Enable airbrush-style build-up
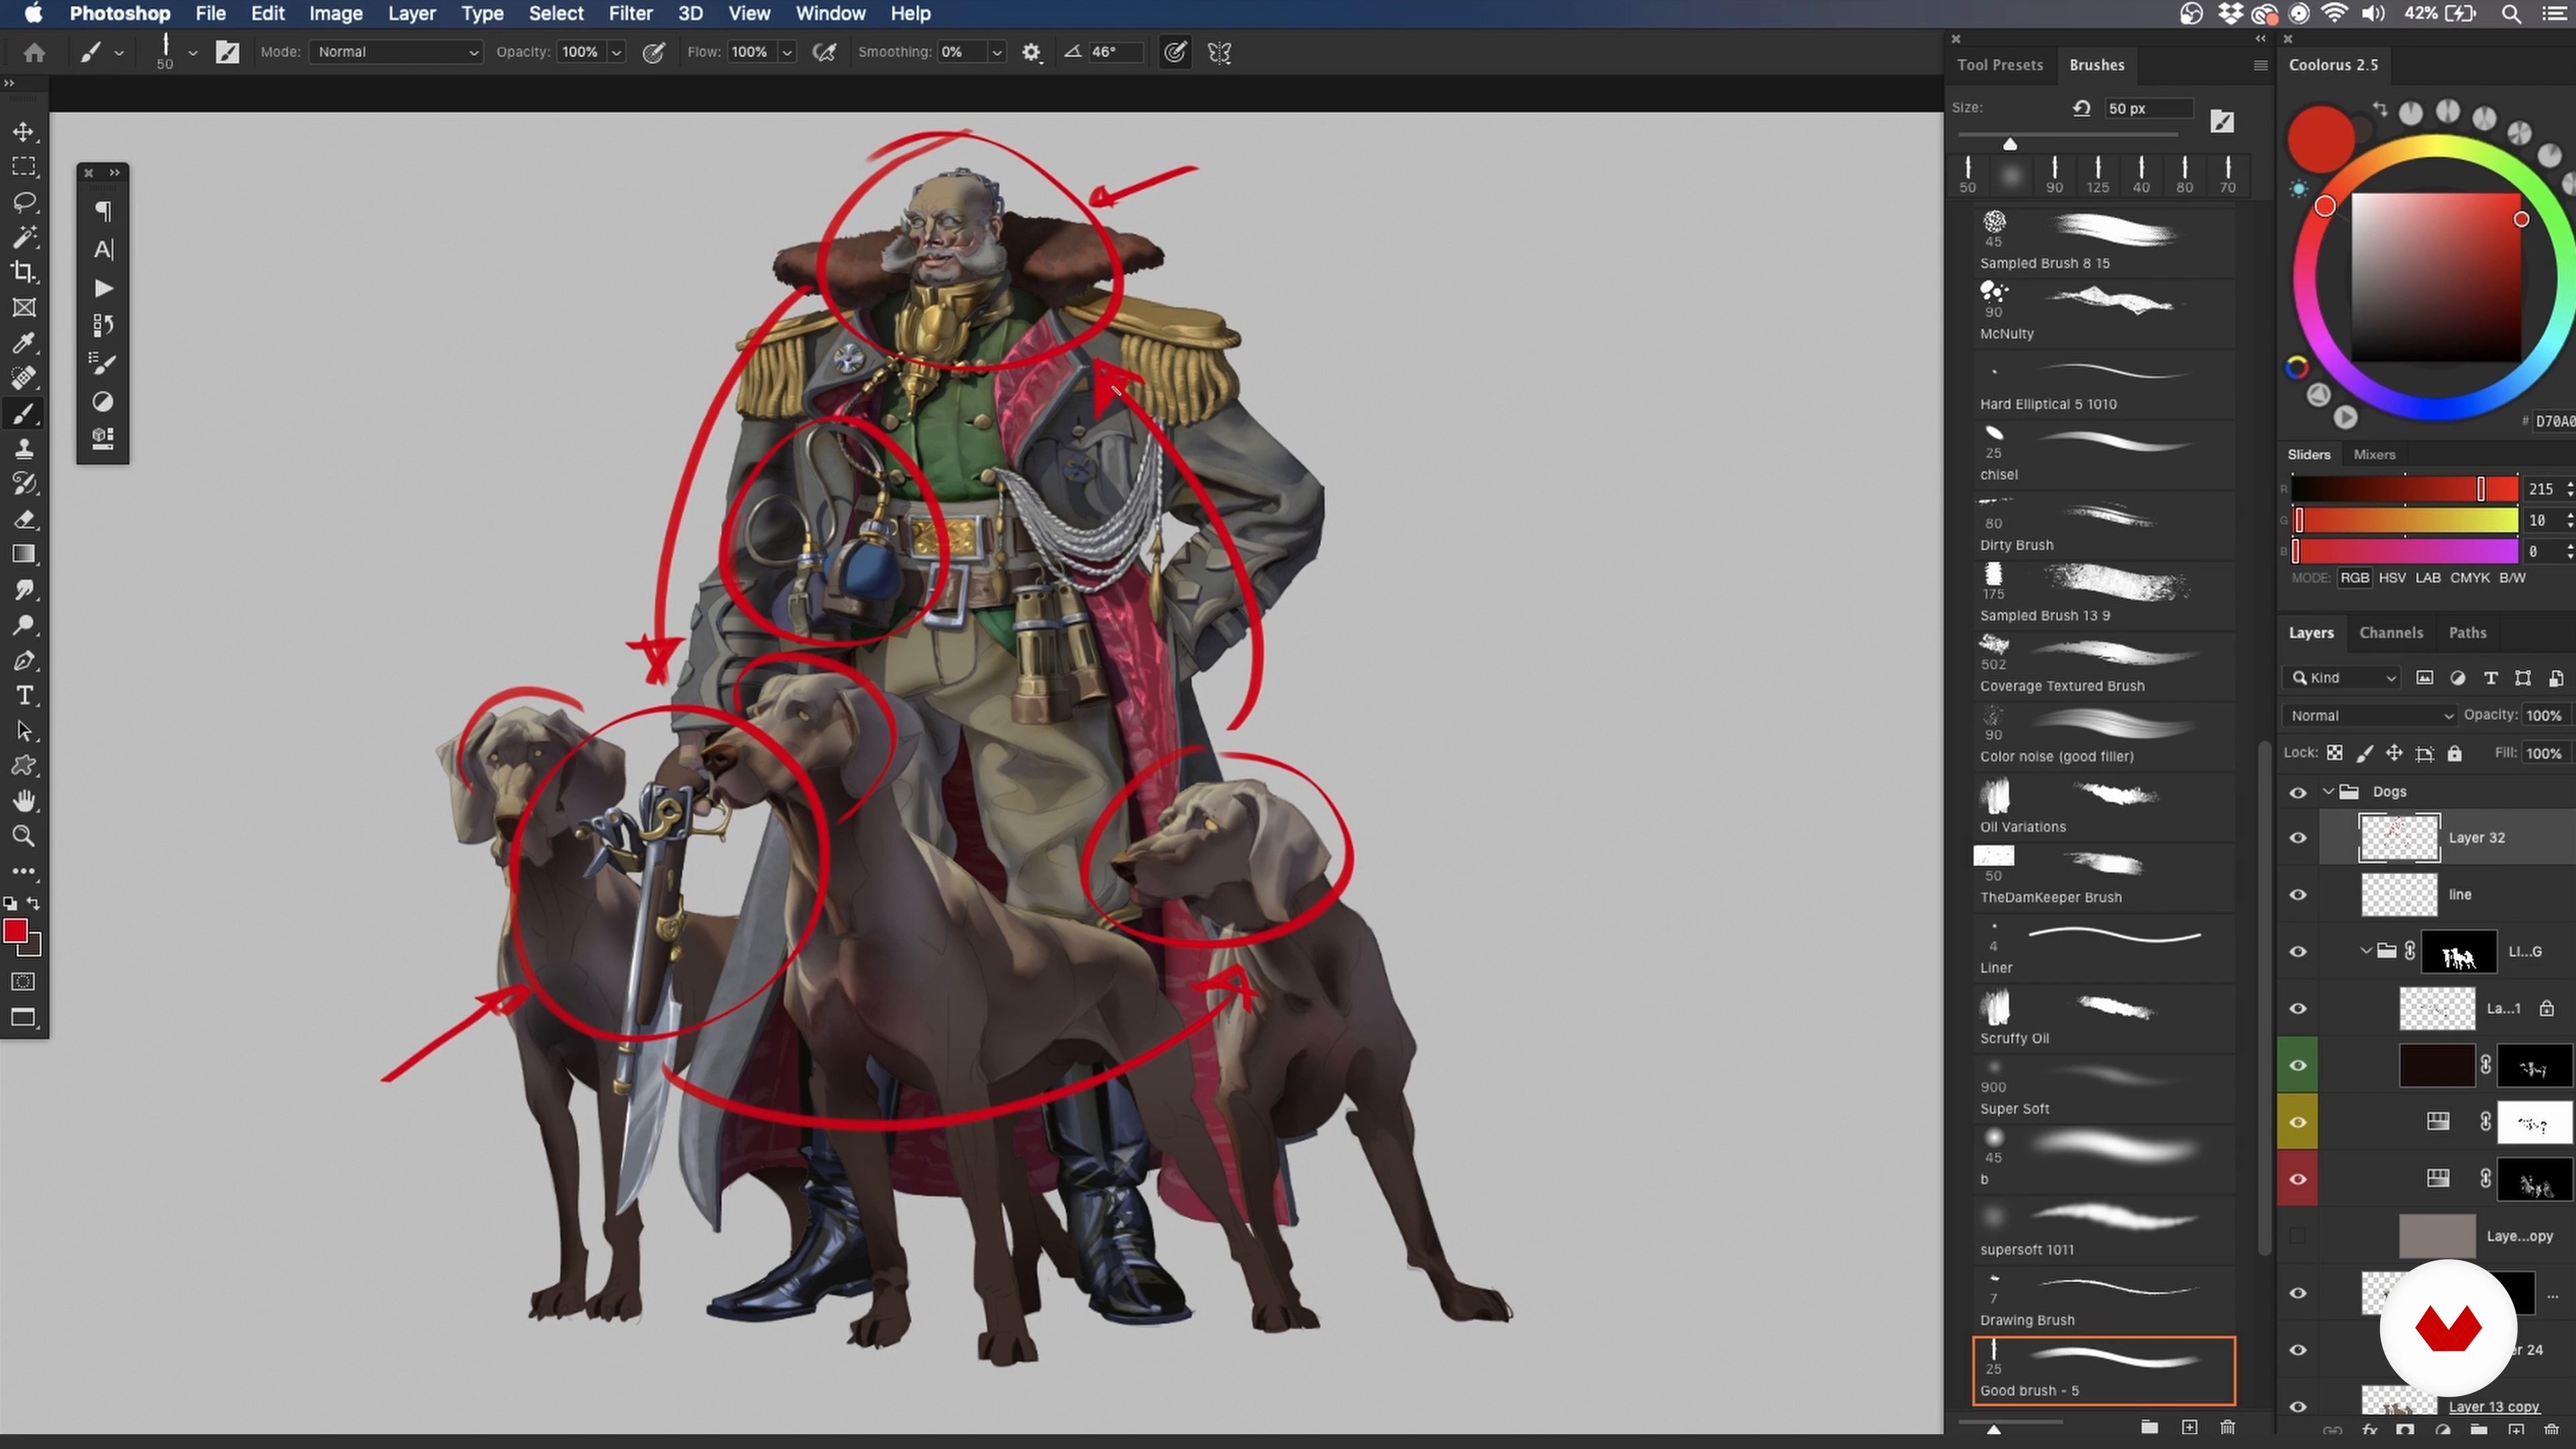 click(825, 52)
